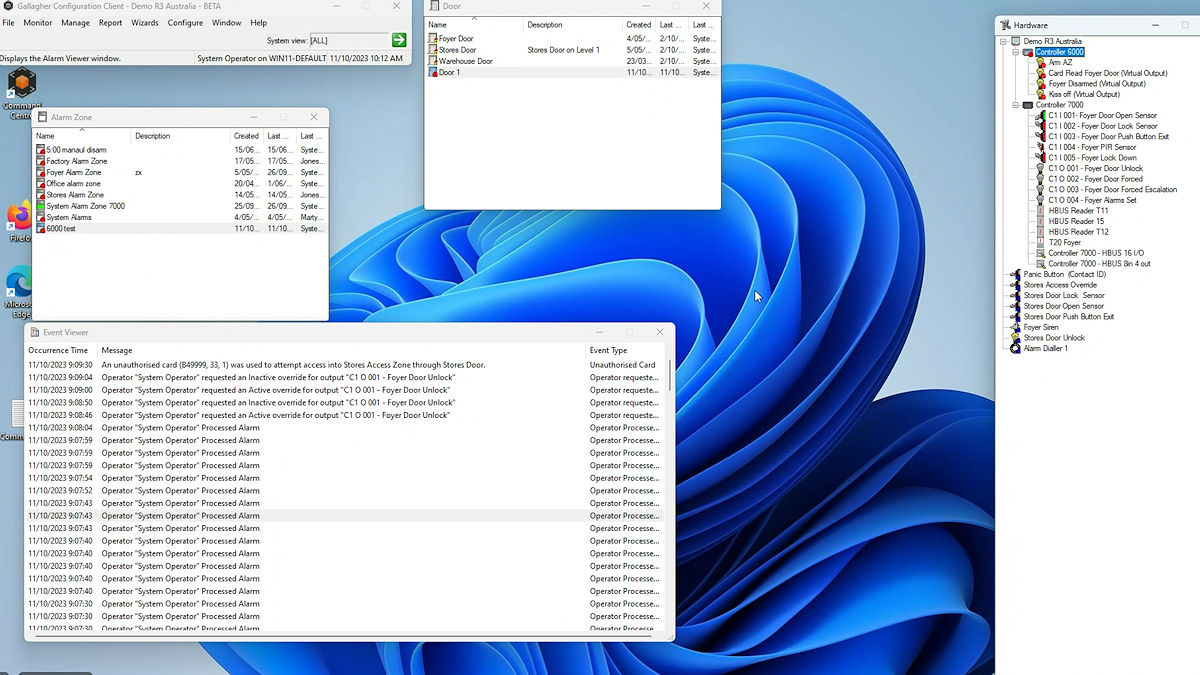Select the Foyer Door icon in Door list

433,39
